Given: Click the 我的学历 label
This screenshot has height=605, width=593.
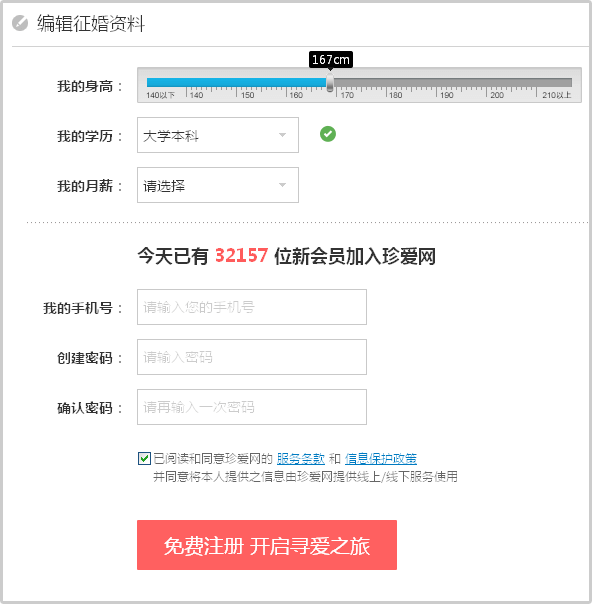Looking at the screenshot, I should click(x=90, y=136).
